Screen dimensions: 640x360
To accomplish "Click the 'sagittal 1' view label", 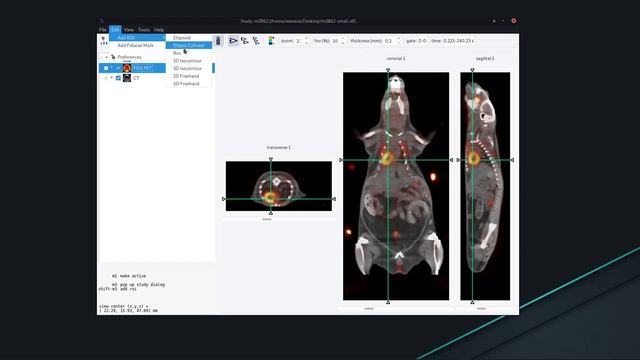I will [485, 58].
